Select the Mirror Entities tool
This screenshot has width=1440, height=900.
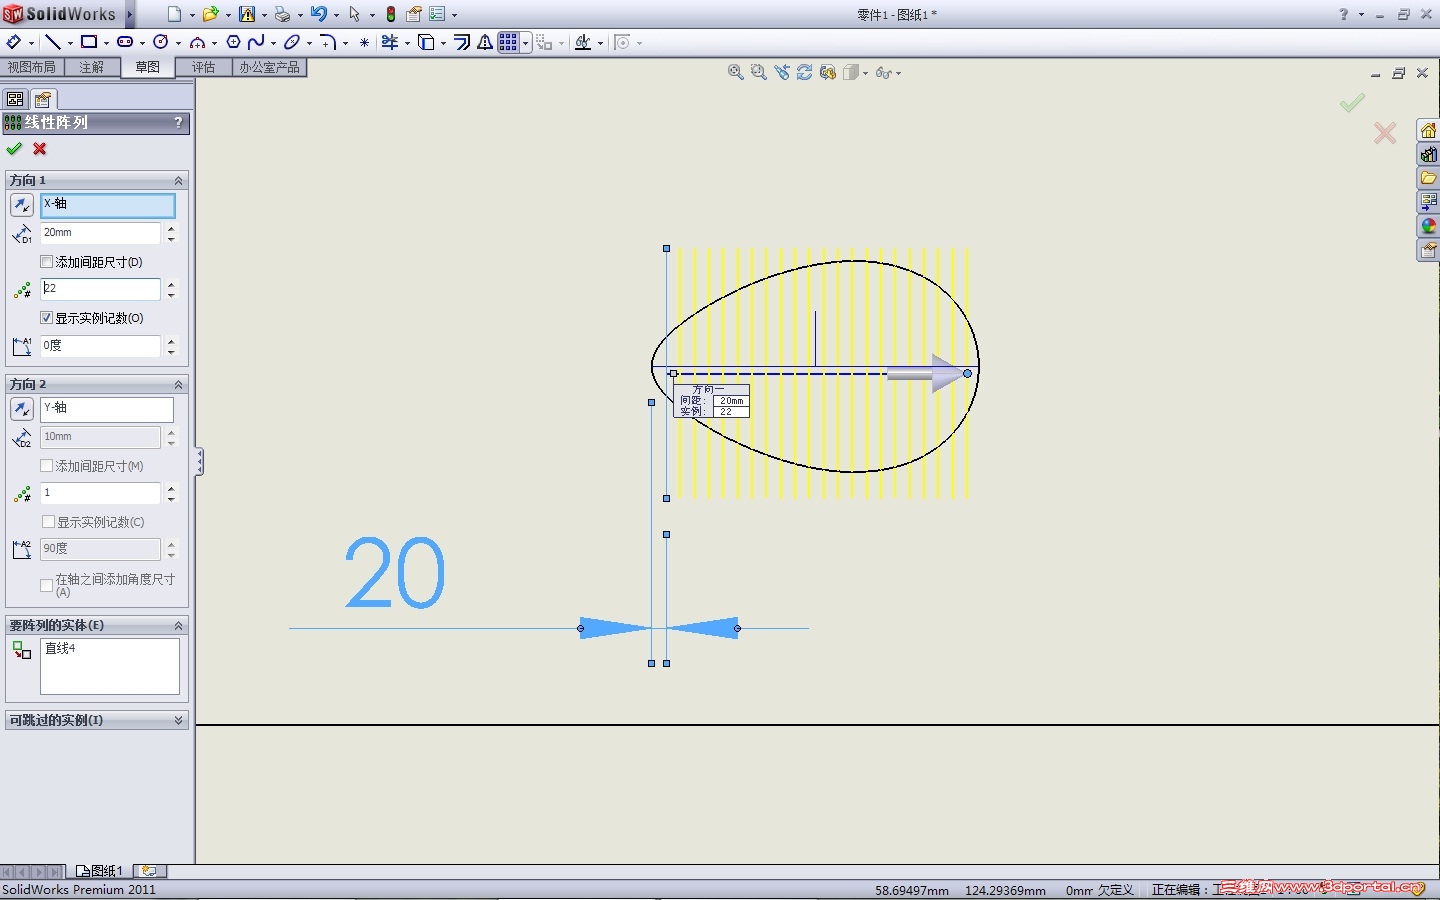[x=485, y=42]
